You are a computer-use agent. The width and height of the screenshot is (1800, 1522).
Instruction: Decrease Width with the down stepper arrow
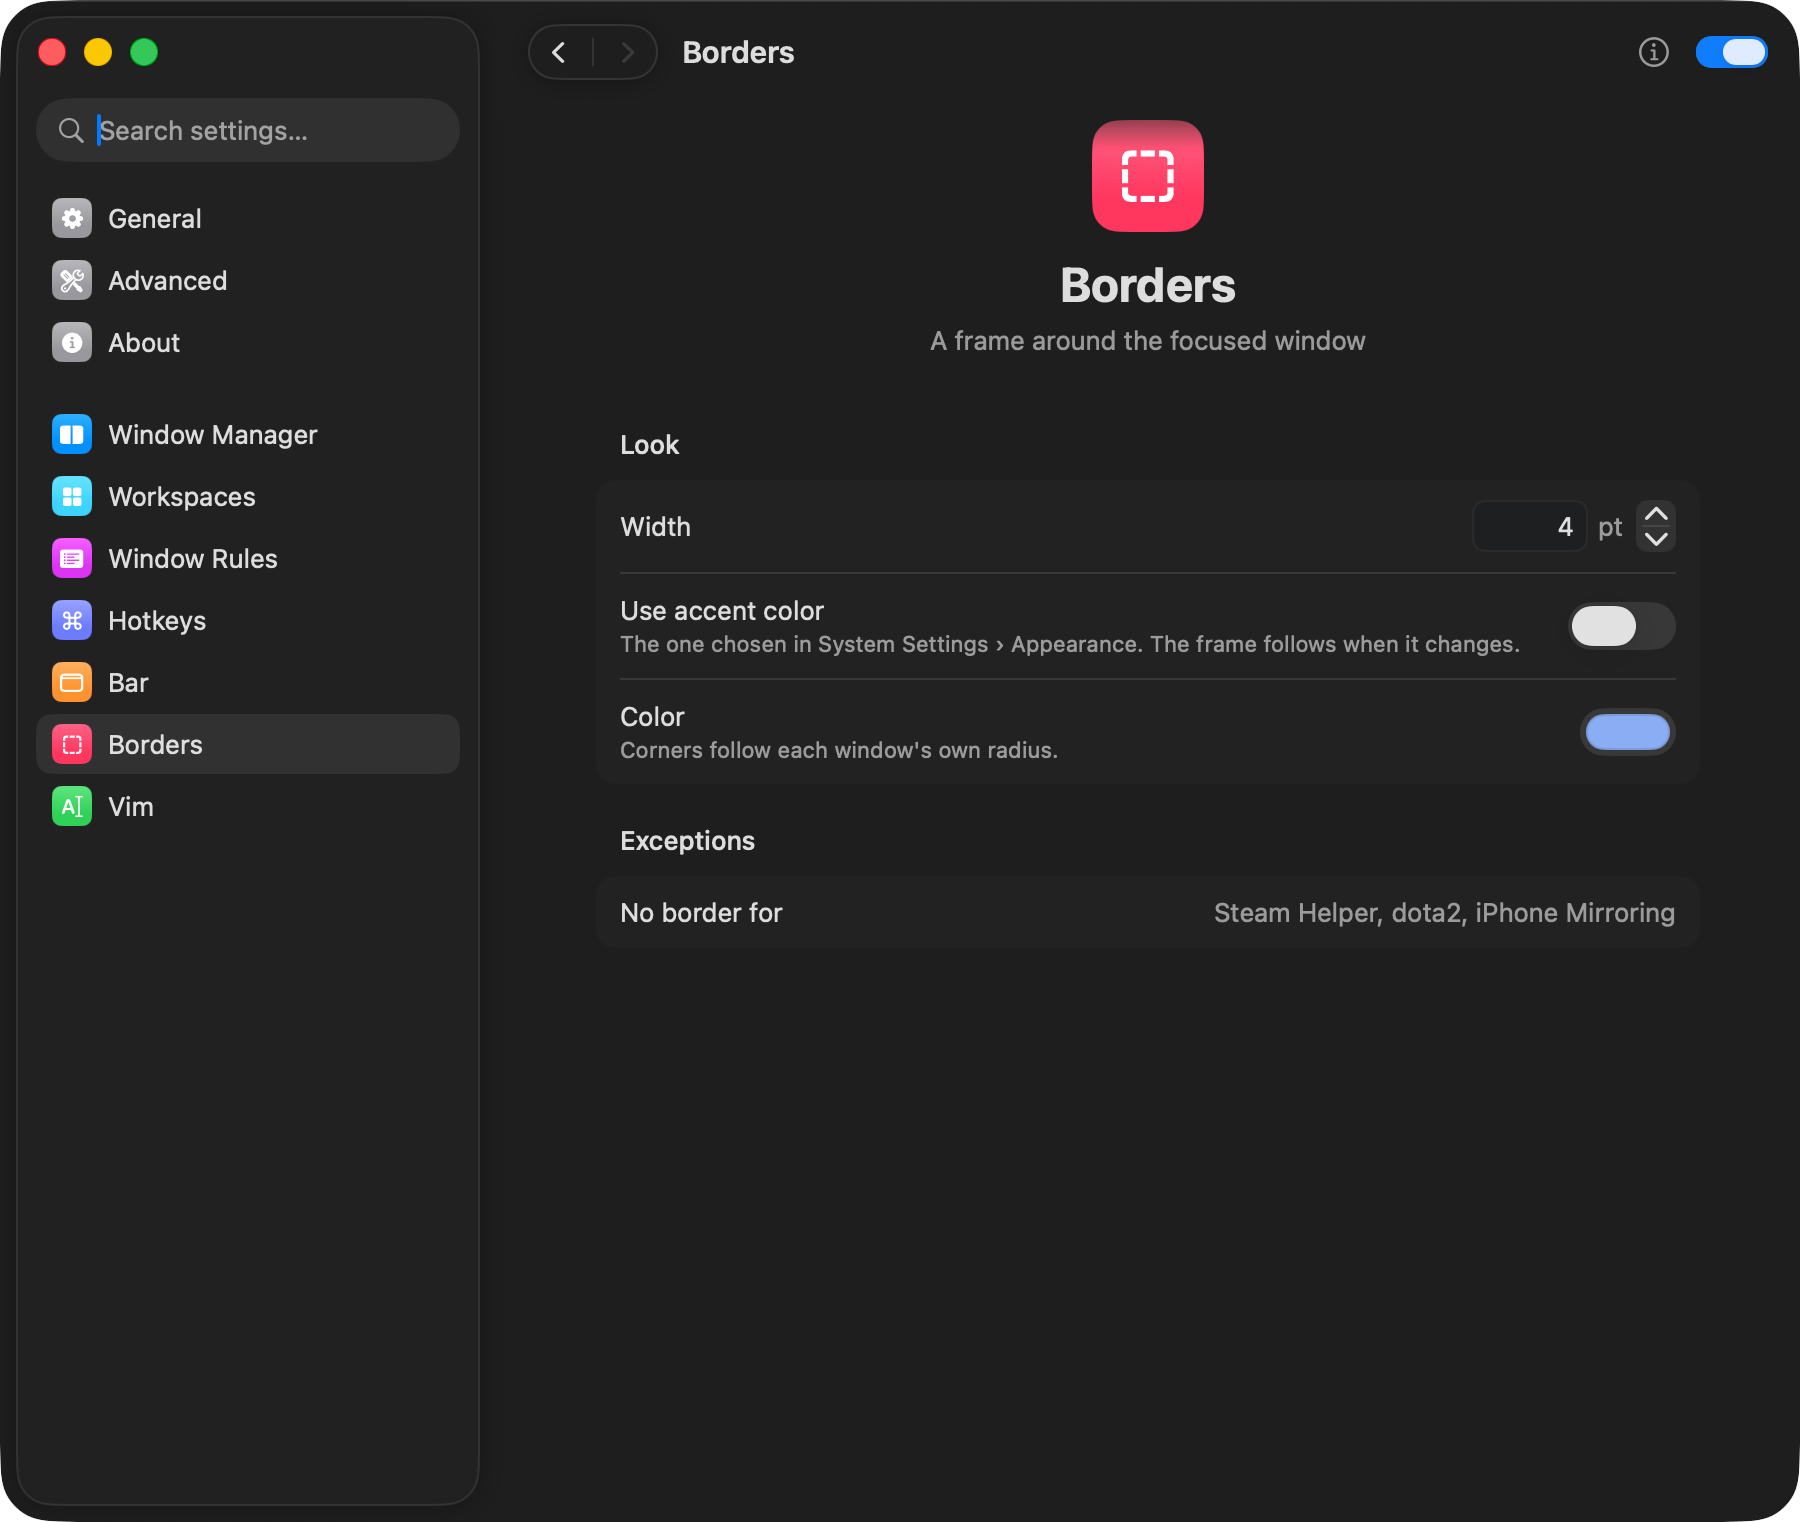point(1656,539)
